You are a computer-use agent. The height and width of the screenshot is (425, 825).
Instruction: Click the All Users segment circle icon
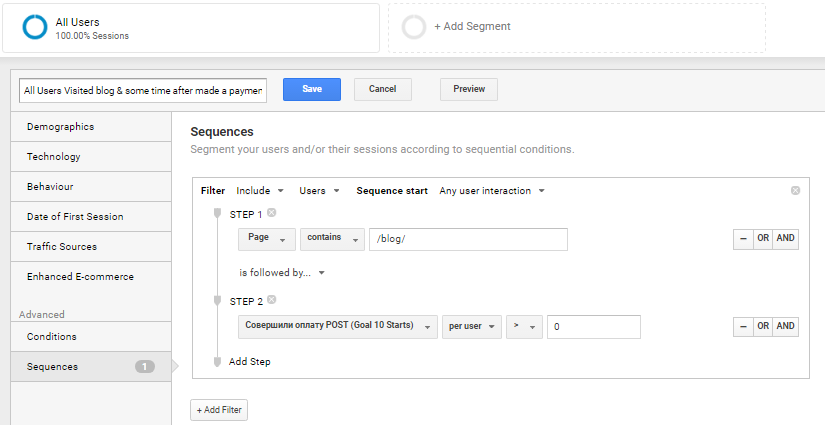[x=35, y=27]
